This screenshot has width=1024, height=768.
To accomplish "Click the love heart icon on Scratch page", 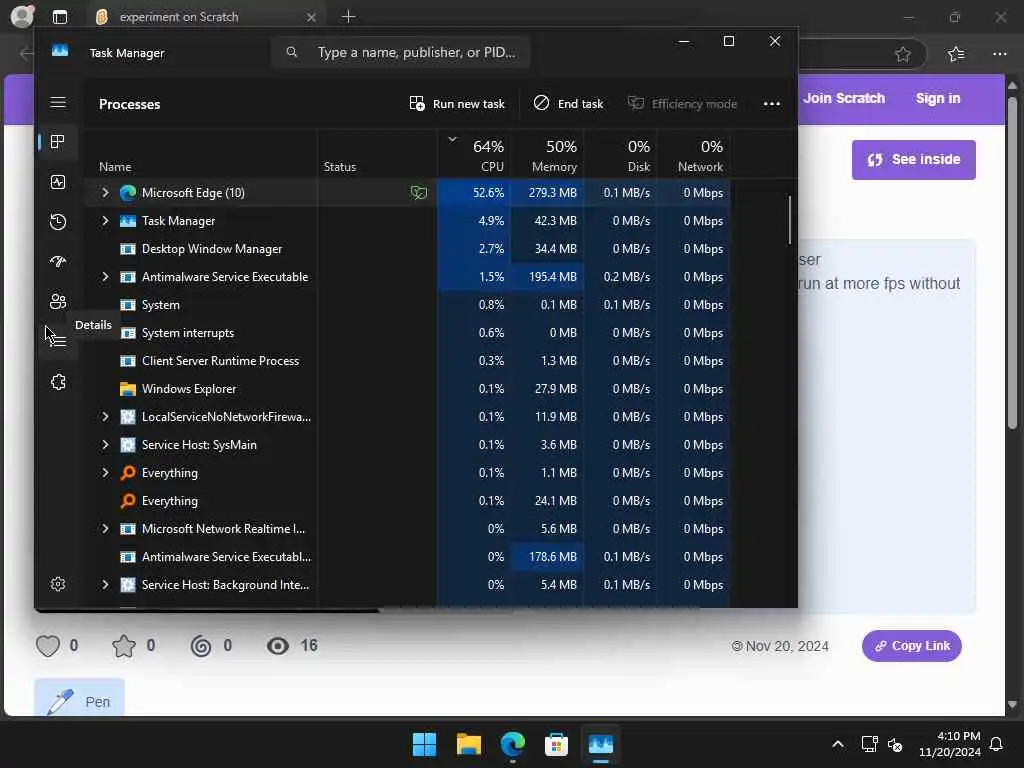I will (48, 646).
